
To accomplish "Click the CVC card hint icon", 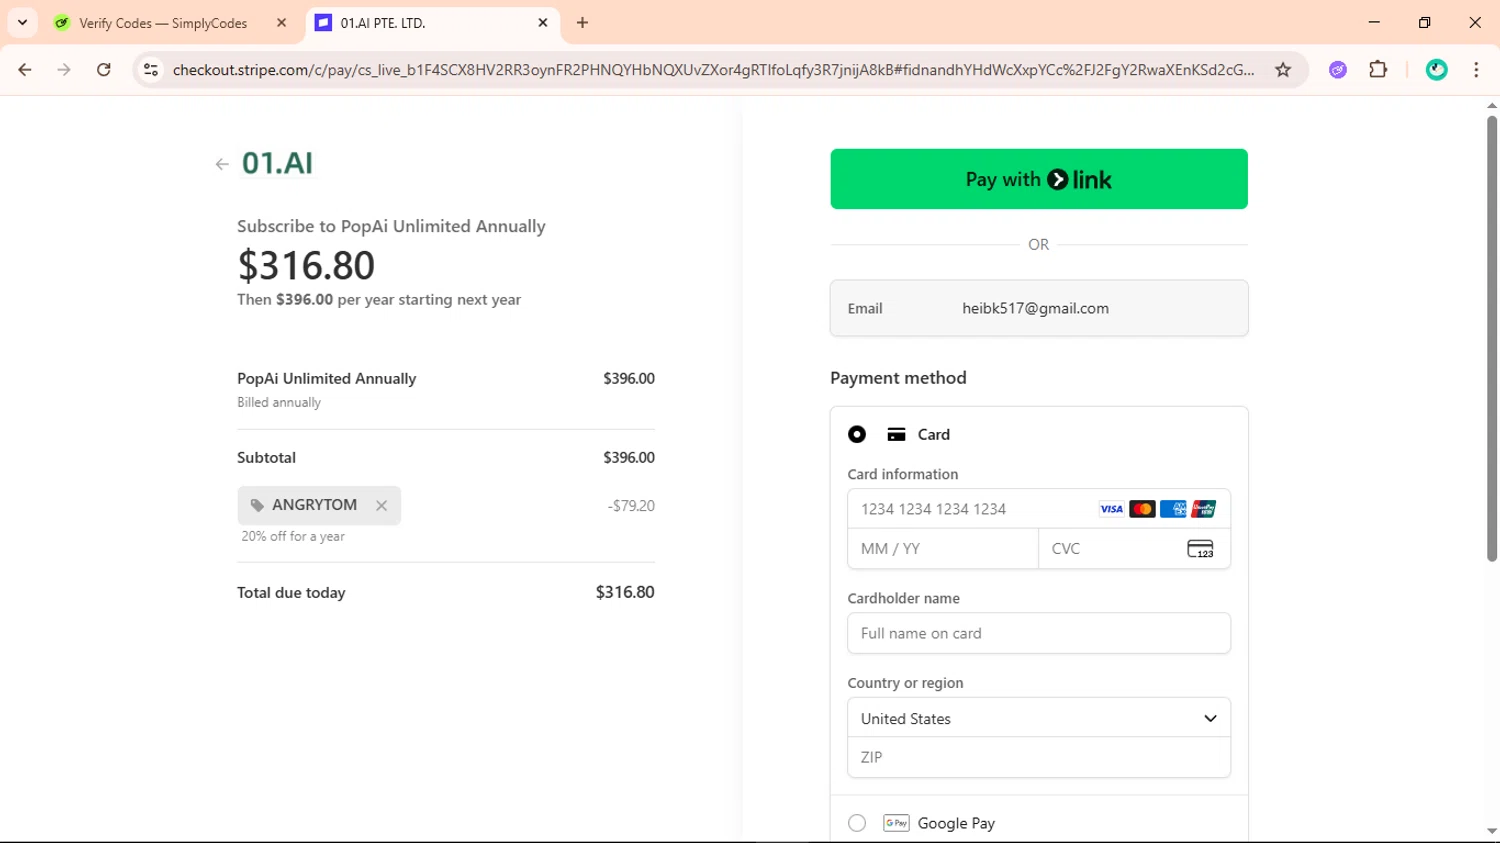I will [1200, 549].
